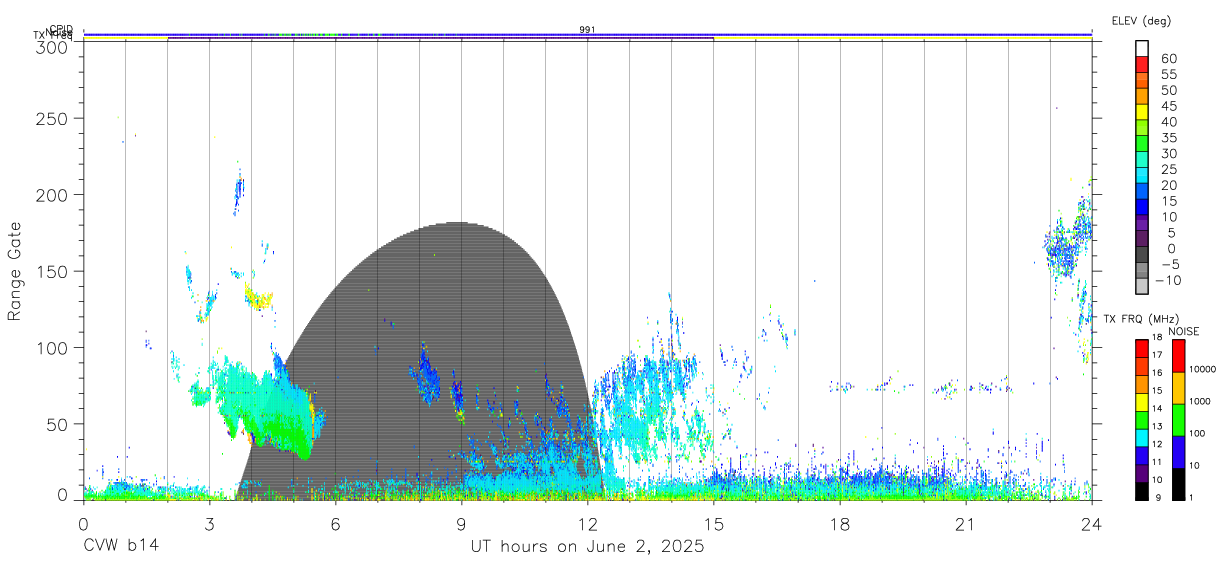Click y-axis tick label '250'
1228x567 pixels.
pyautogui.click(x=53, y=118)
